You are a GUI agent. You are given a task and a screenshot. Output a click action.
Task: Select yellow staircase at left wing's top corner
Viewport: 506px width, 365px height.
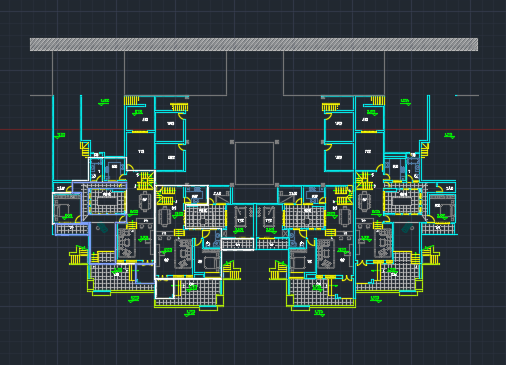[x=131, y=100]
